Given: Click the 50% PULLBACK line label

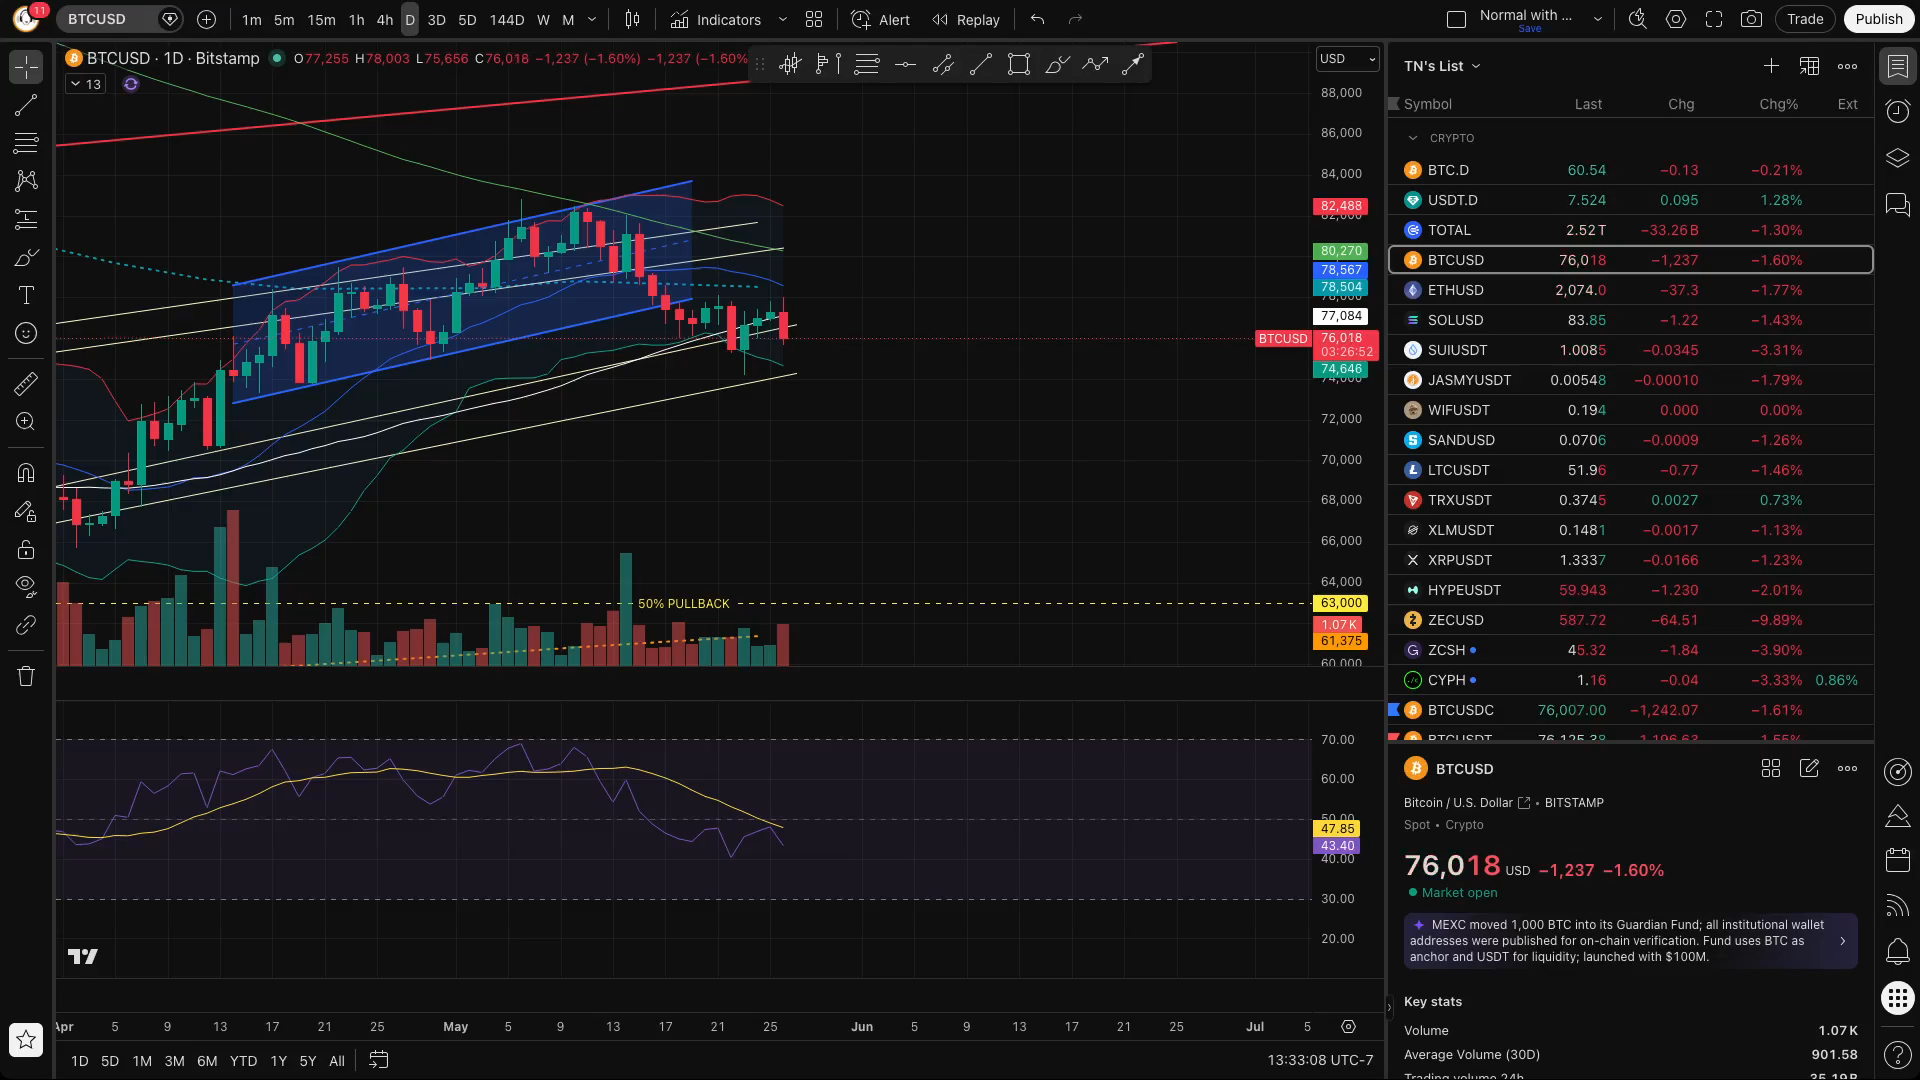Looking at the screenshot, I should click(x=684, y=604).
